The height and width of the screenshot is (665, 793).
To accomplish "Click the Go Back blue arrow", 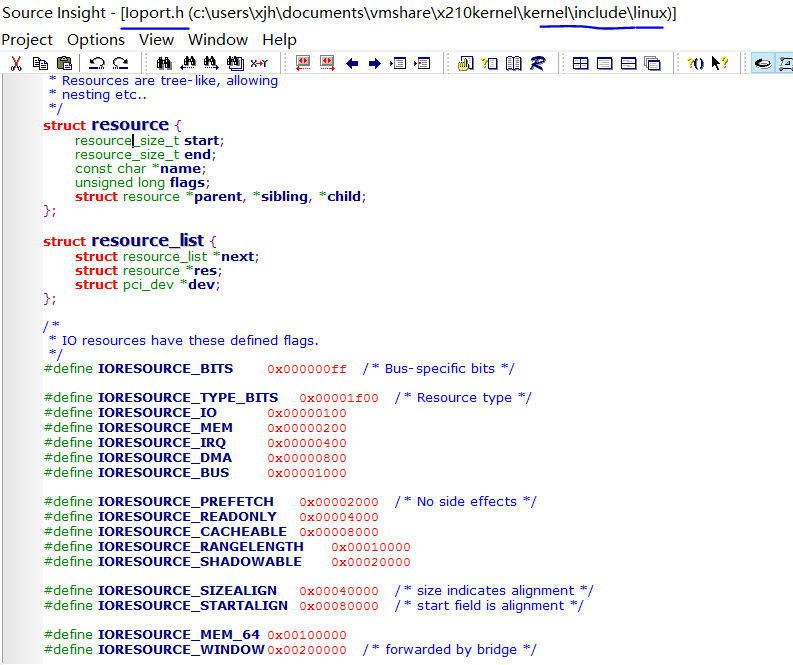I will coord(352,63).
